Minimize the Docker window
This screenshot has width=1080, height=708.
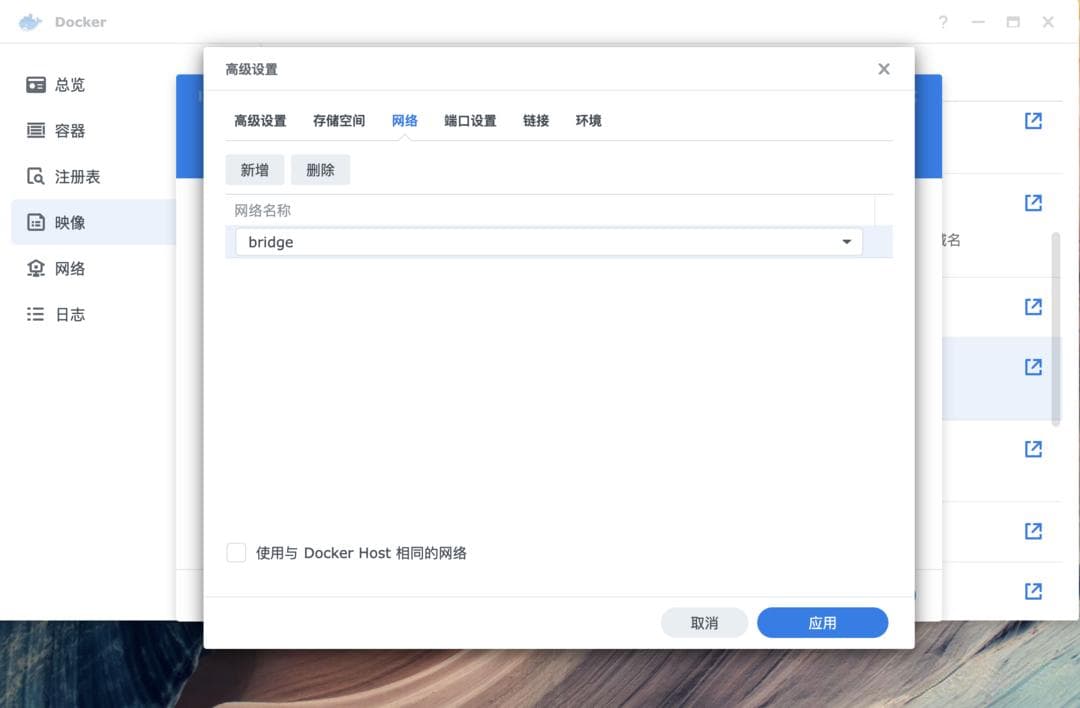click(978, 22)
